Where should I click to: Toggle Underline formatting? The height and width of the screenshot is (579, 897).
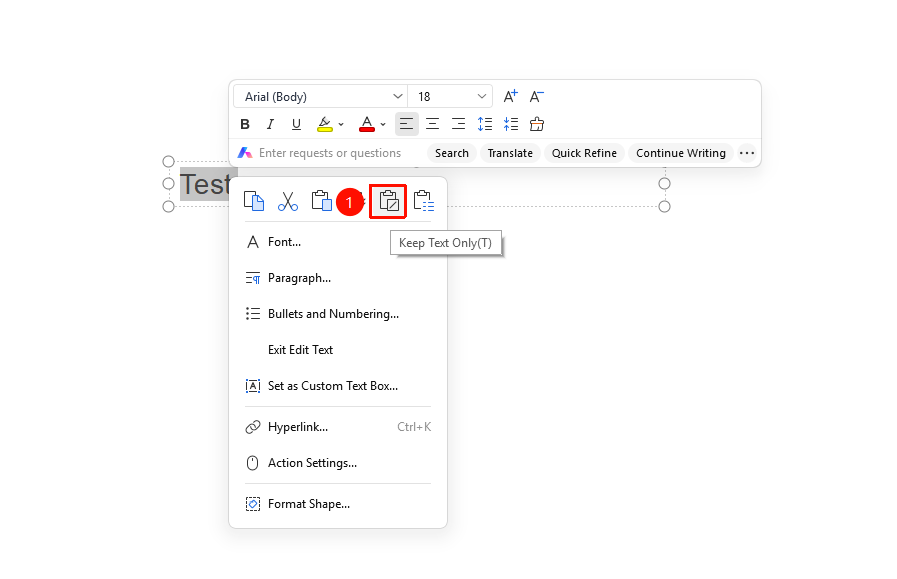click(x=296, y=124)
